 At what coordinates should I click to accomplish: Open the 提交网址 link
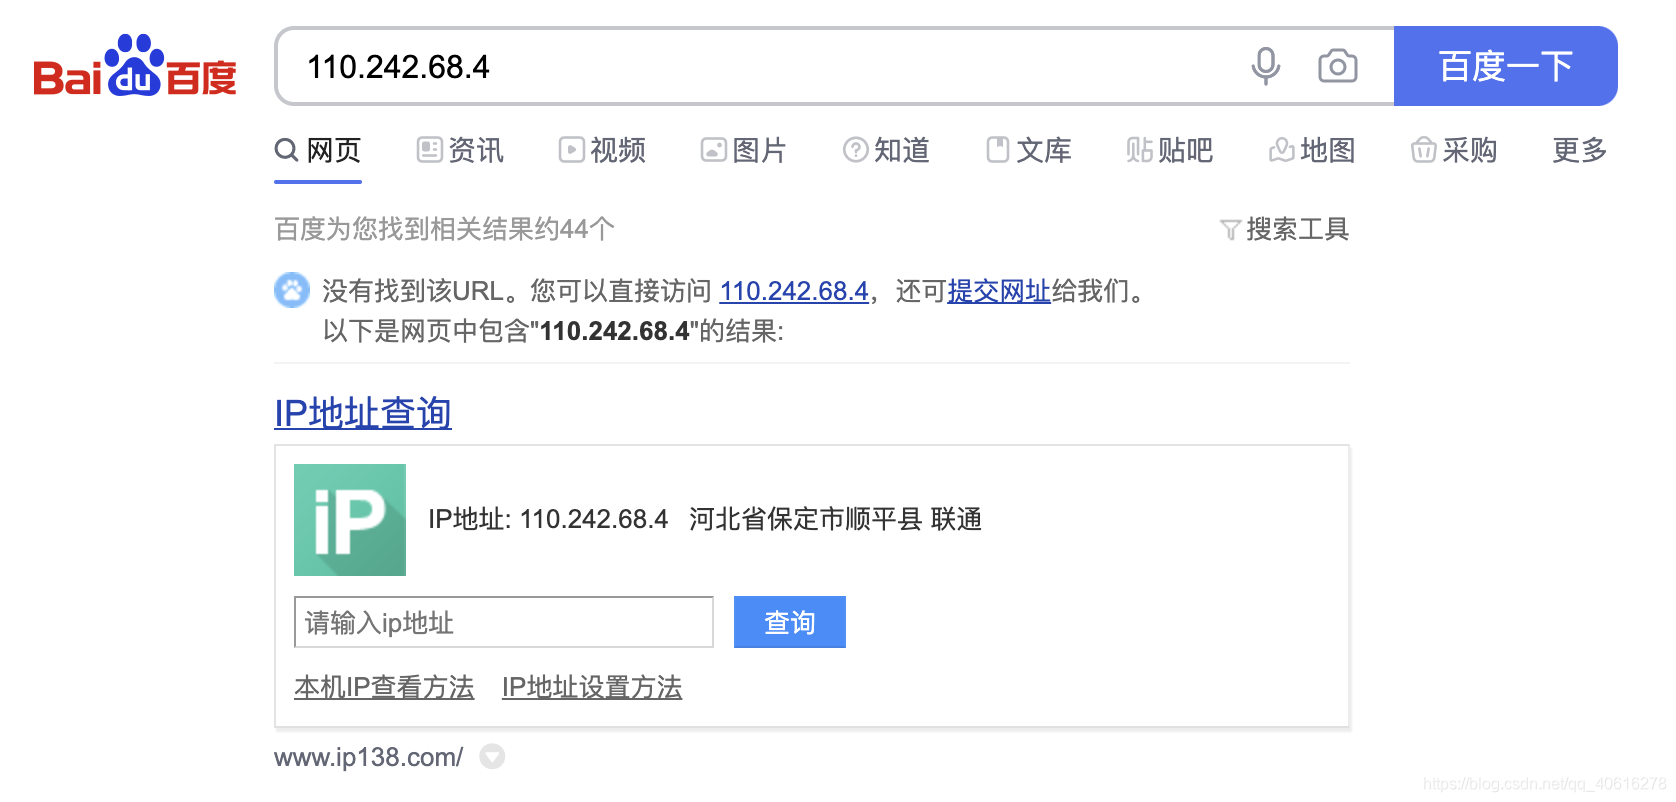999,291
